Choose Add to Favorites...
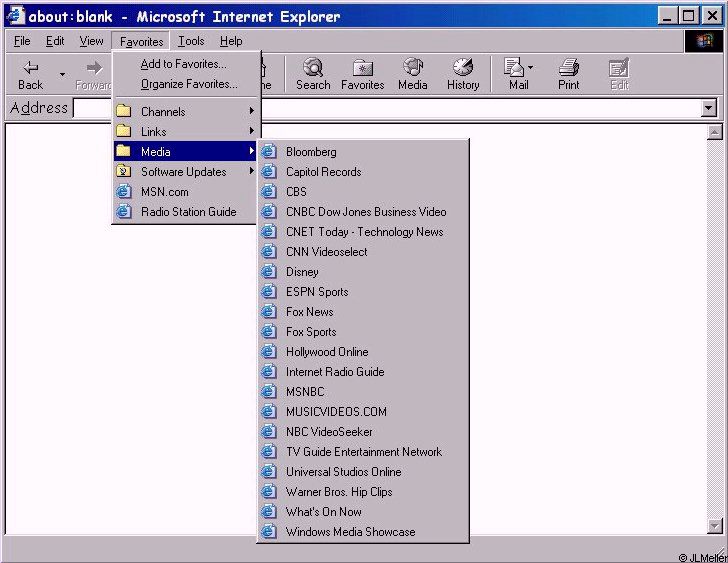 (185, 64)
